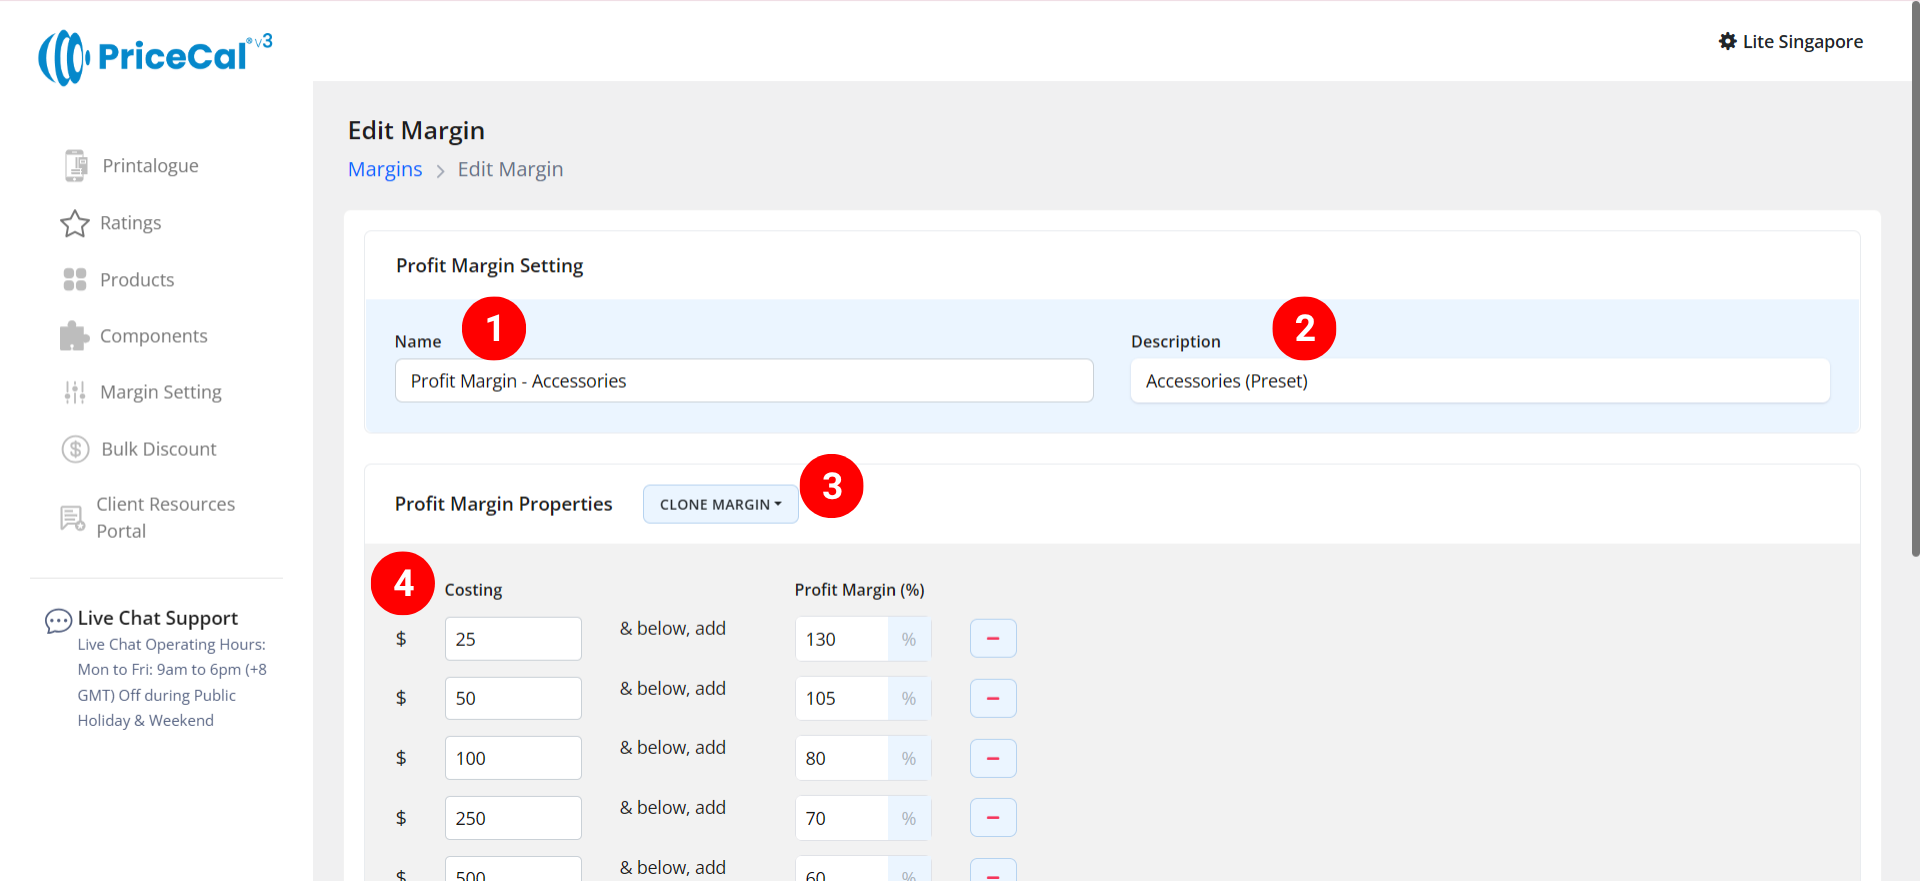The width and height of the screenshot is (1920, 881).
Task: Click the Margin Setting sliders icon
Action: 75,392
